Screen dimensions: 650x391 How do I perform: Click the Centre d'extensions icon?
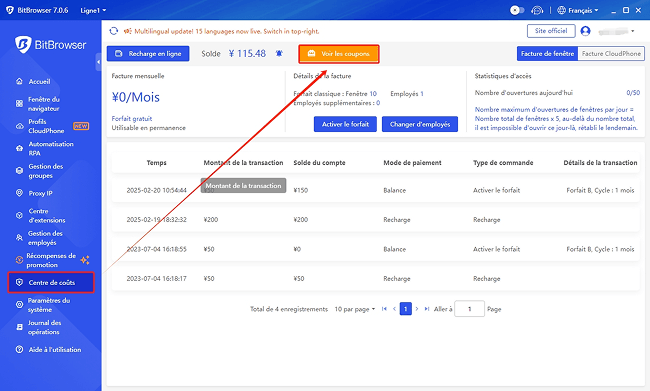coord(19,215)
